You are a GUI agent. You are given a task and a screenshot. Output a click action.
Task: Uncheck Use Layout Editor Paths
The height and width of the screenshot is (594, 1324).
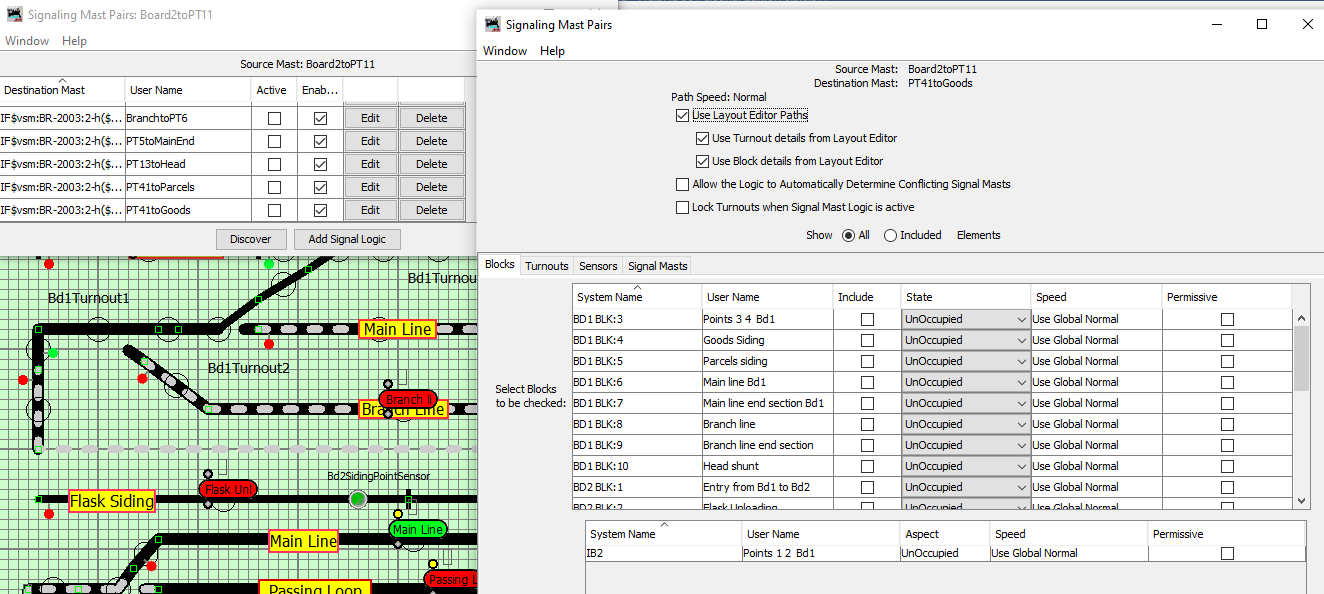tap(683, 116)
